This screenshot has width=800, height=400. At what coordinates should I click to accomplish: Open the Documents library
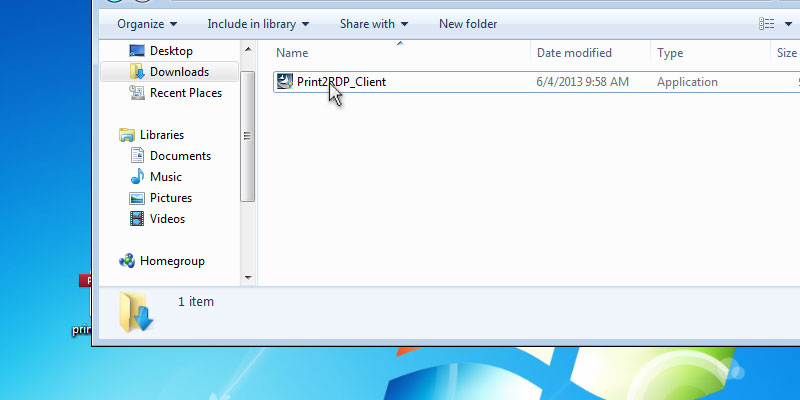180,156
